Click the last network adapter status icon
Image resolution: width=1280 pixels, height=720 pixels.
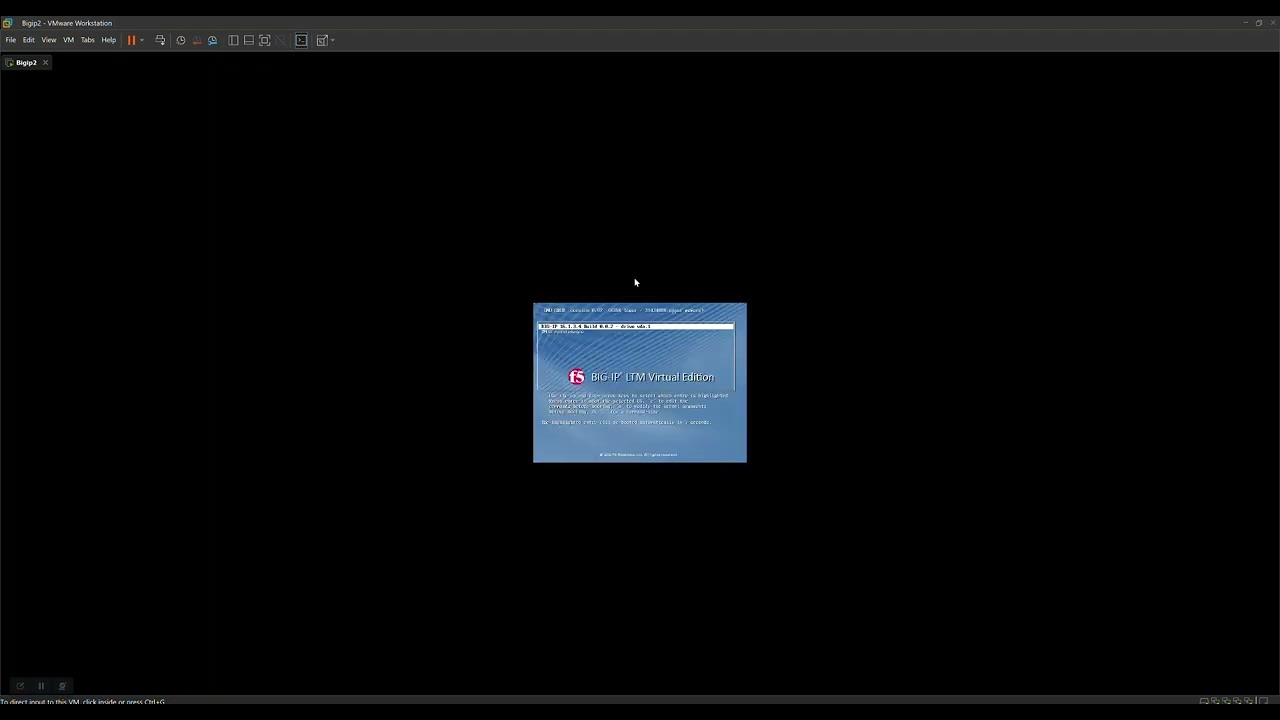click(1249, 701)
